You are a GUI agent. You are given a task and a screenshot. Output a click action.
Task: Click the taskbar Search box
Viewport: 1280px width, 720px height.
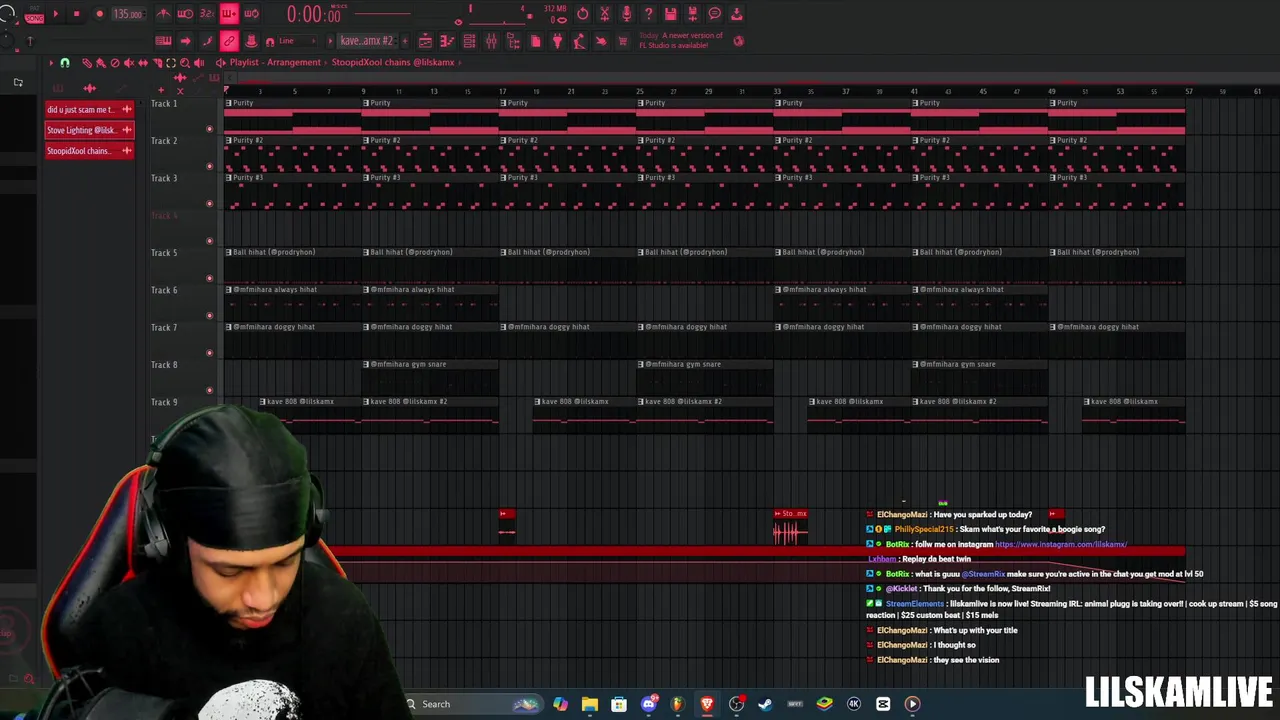475,704
